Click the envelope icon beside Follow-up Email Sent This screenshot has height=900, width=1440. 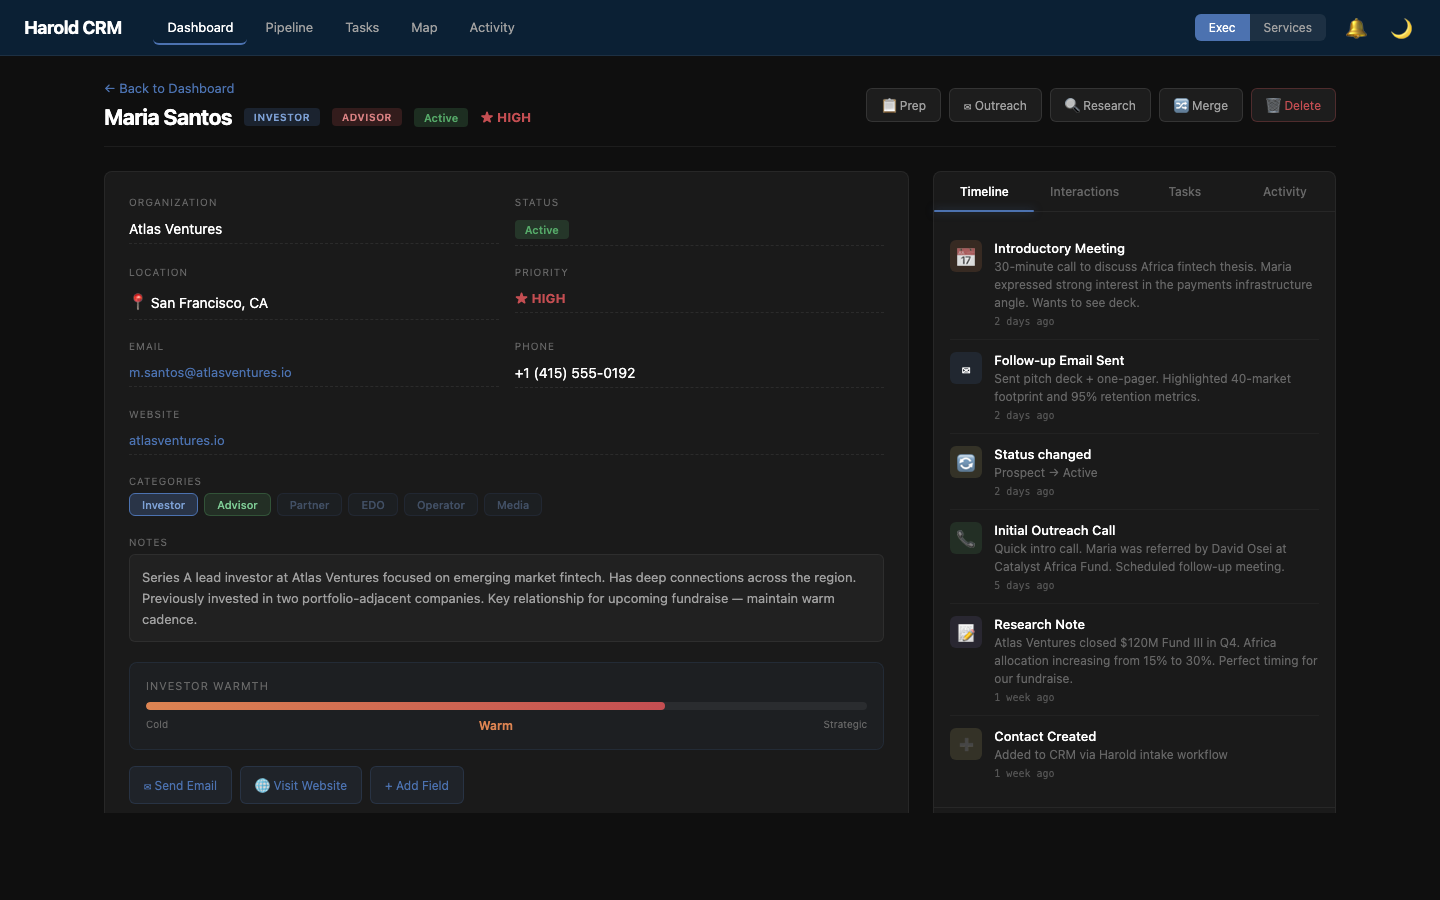(x=965, y=368)
